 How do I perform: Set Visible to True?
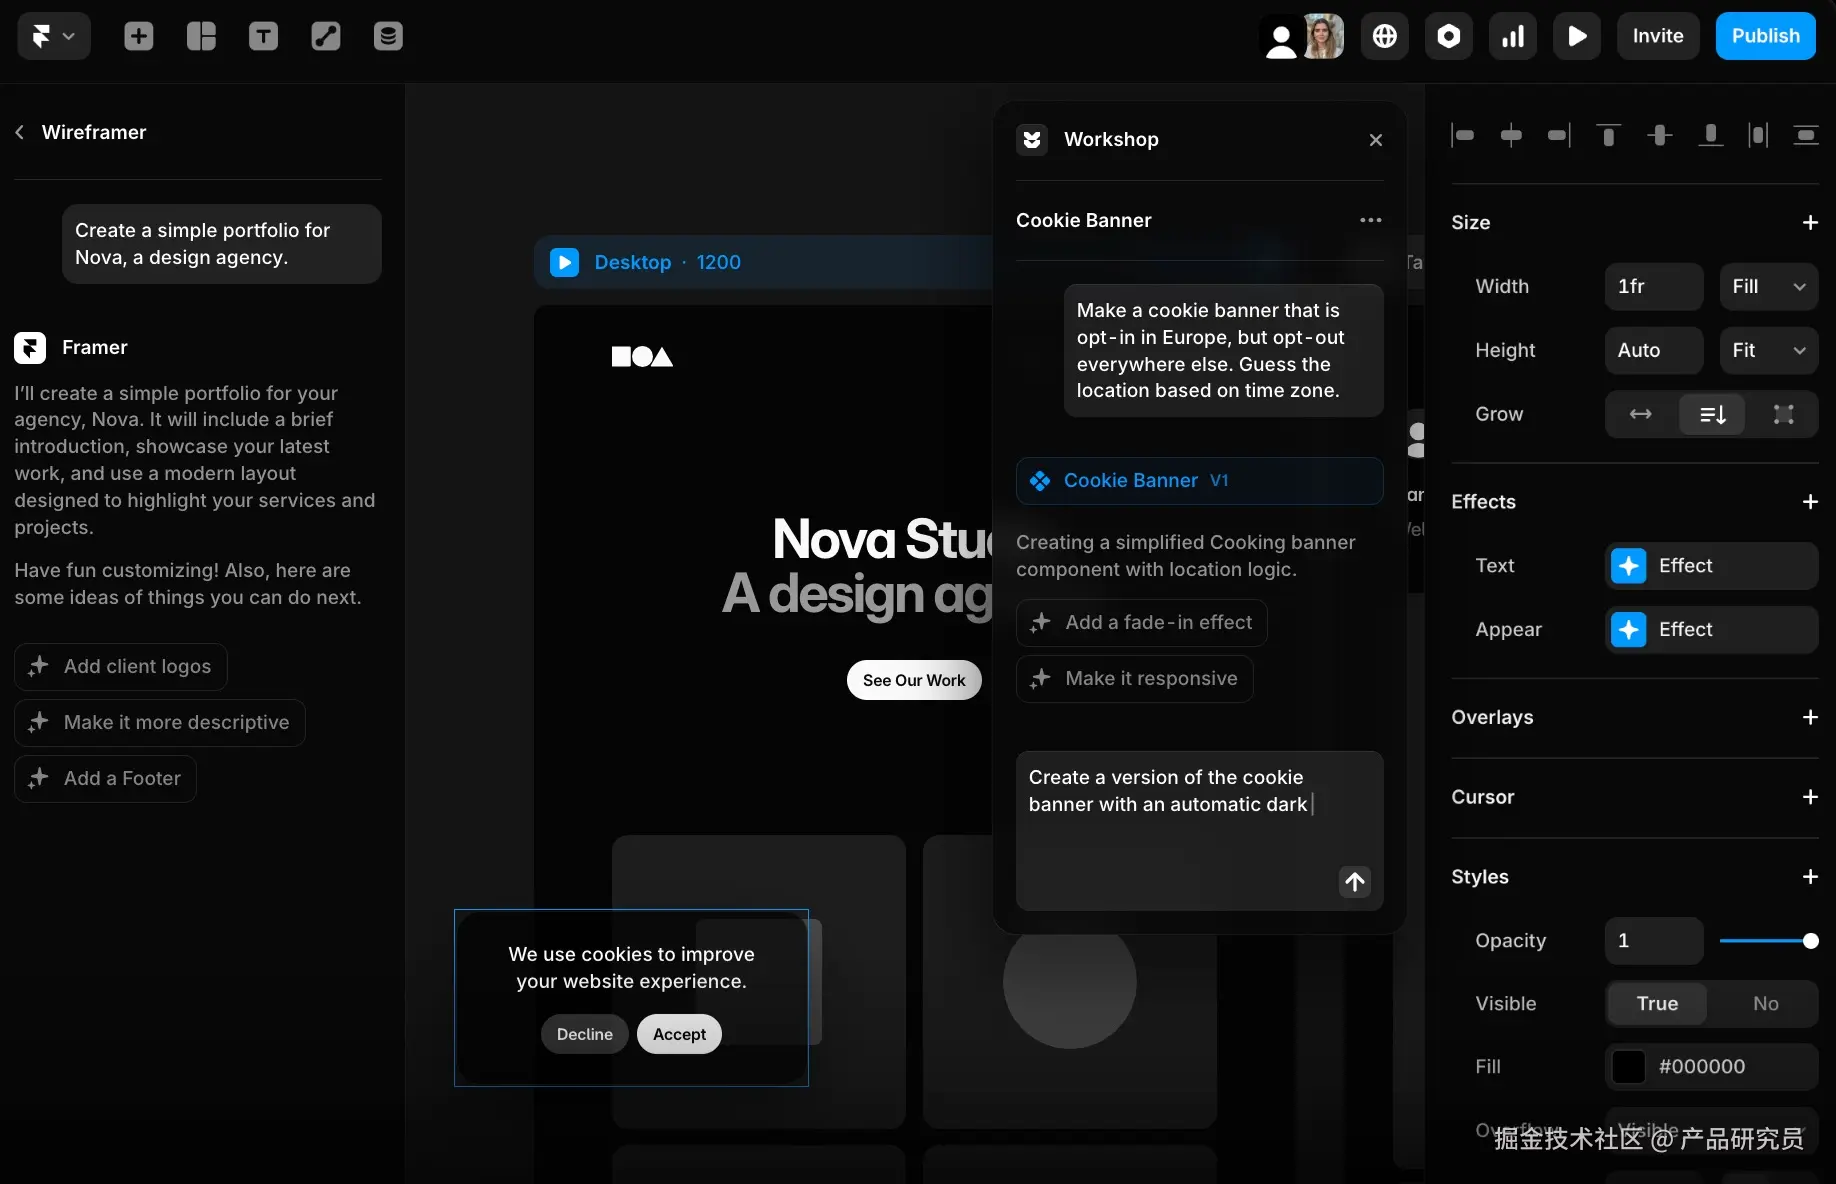1657,1004
